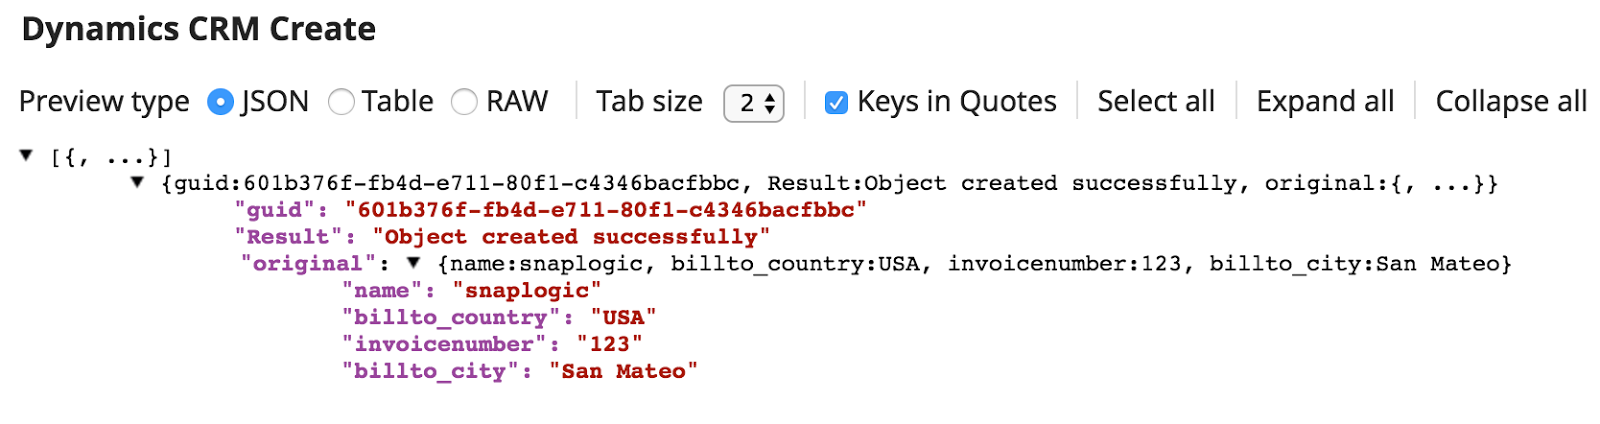Screen dimensions: 1600x424
Task: Click Collapse all
Action: pos(1511,101)
